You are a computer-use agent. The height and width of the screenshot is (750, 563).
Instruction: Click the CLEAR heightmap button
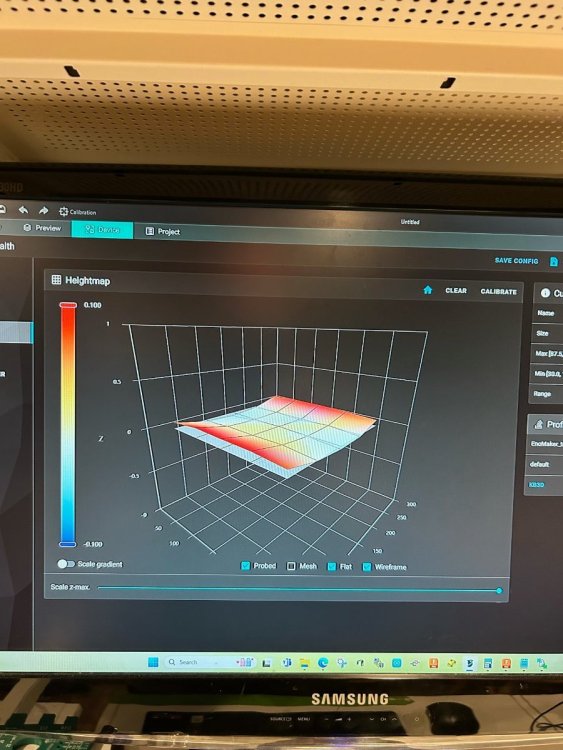[456, 290]
